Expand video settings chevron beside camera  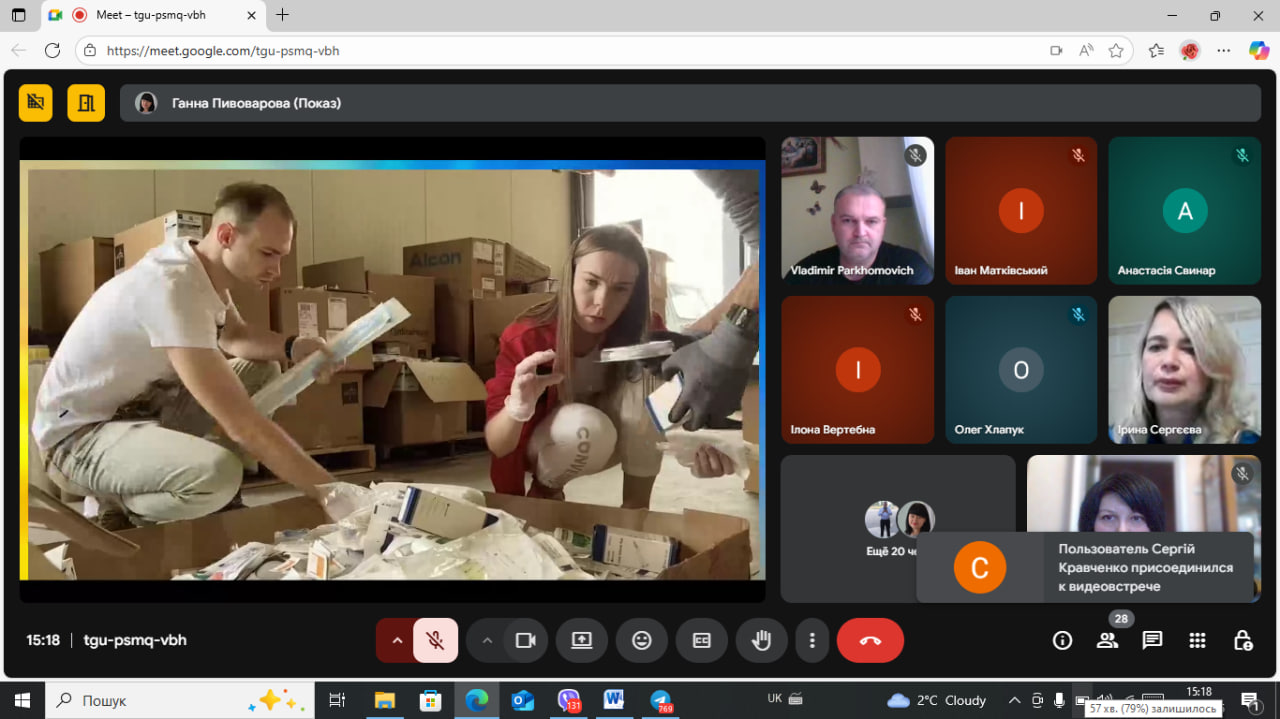click(x=487, y=641)
